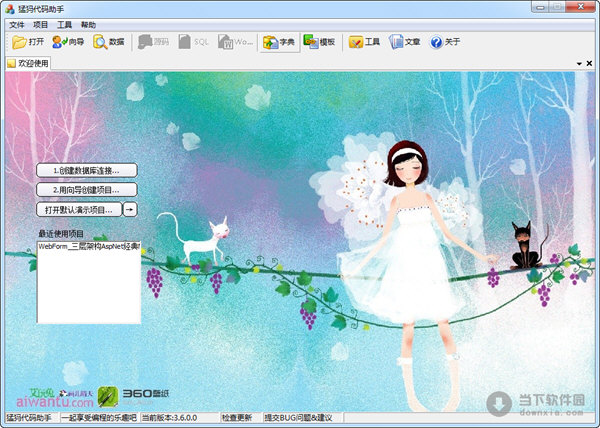Click the greyed Word export icon

235,42
